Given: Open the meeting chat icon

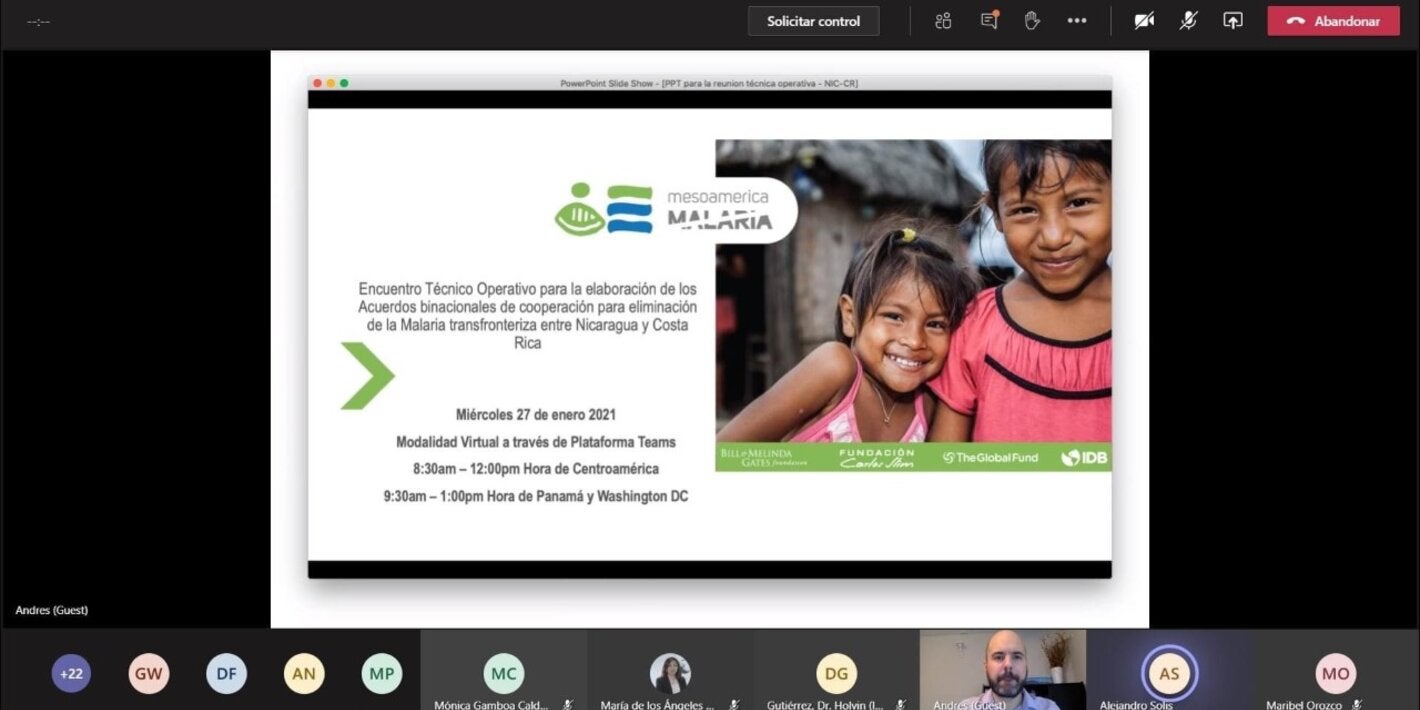Looking at the screenshot, I should pos(989,21).
